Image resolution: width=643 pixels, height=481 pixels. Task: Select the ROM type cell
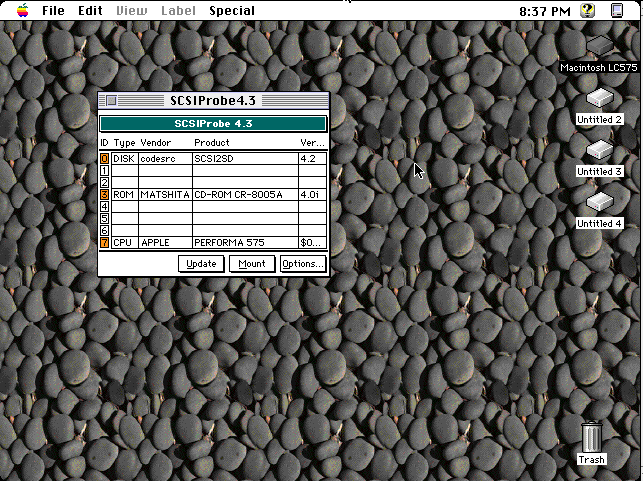point(125,195)
